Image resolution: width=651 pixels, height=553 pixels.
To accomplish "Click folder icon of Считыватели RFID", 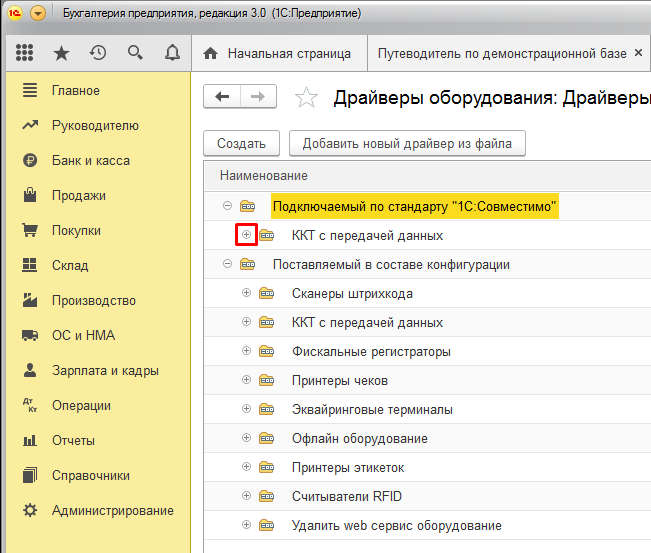I will pyautogui.click(x=267, y=497).
